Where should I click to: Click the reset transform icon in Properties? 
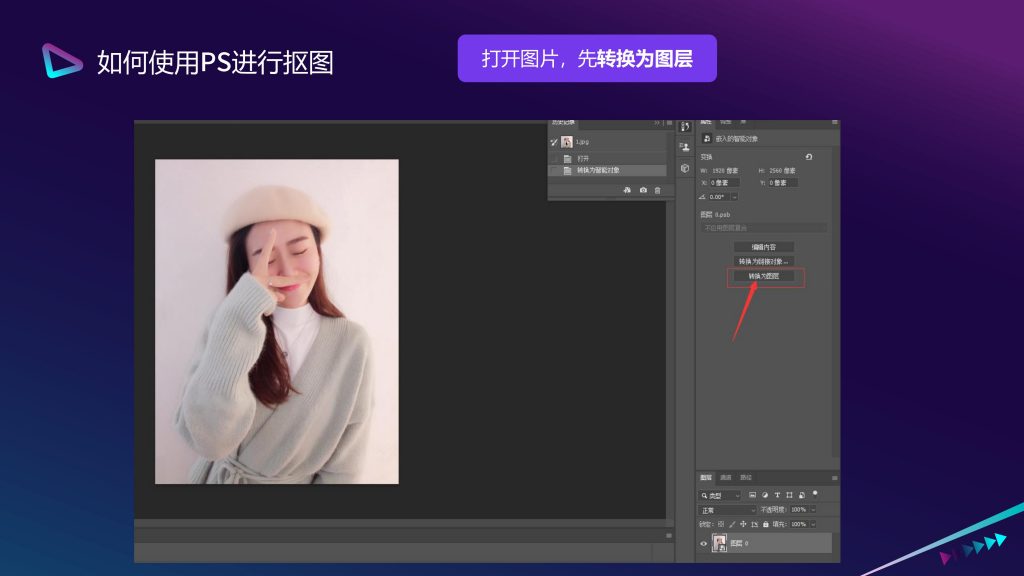(x=808, y=157)
